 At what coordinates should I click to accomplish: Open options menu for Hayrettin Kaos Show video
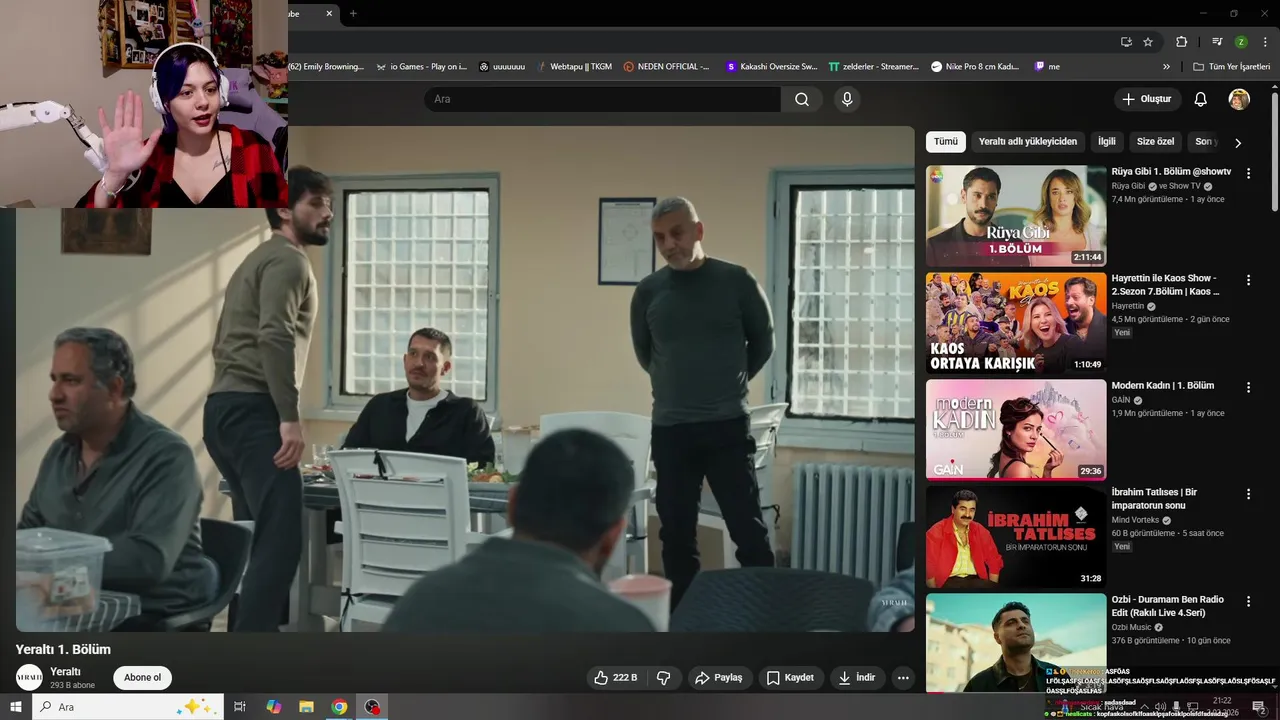[x=1248, y=280]
